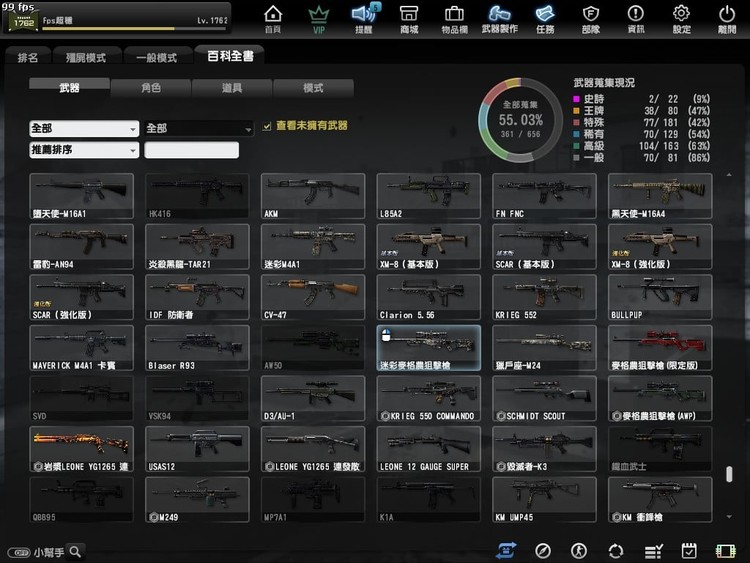Click the weapon search input field
This screenshot has height=563, width=750.
click(191, 150)
